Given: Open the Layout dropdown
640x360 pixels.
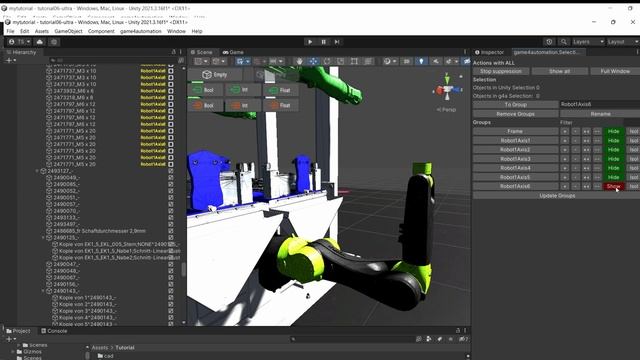Looking at the screenshot, I should click(622, 42).
